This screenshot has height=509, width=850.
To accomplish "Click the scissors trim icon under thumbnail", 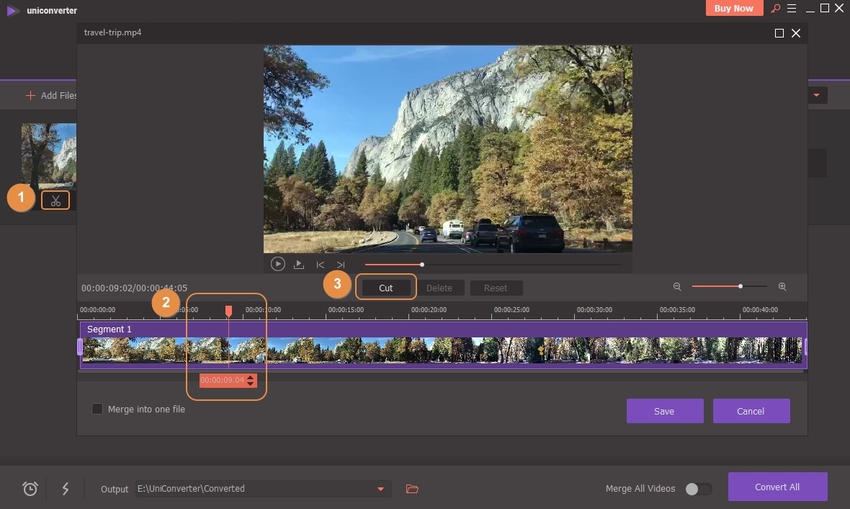I will tap(56, 200).
